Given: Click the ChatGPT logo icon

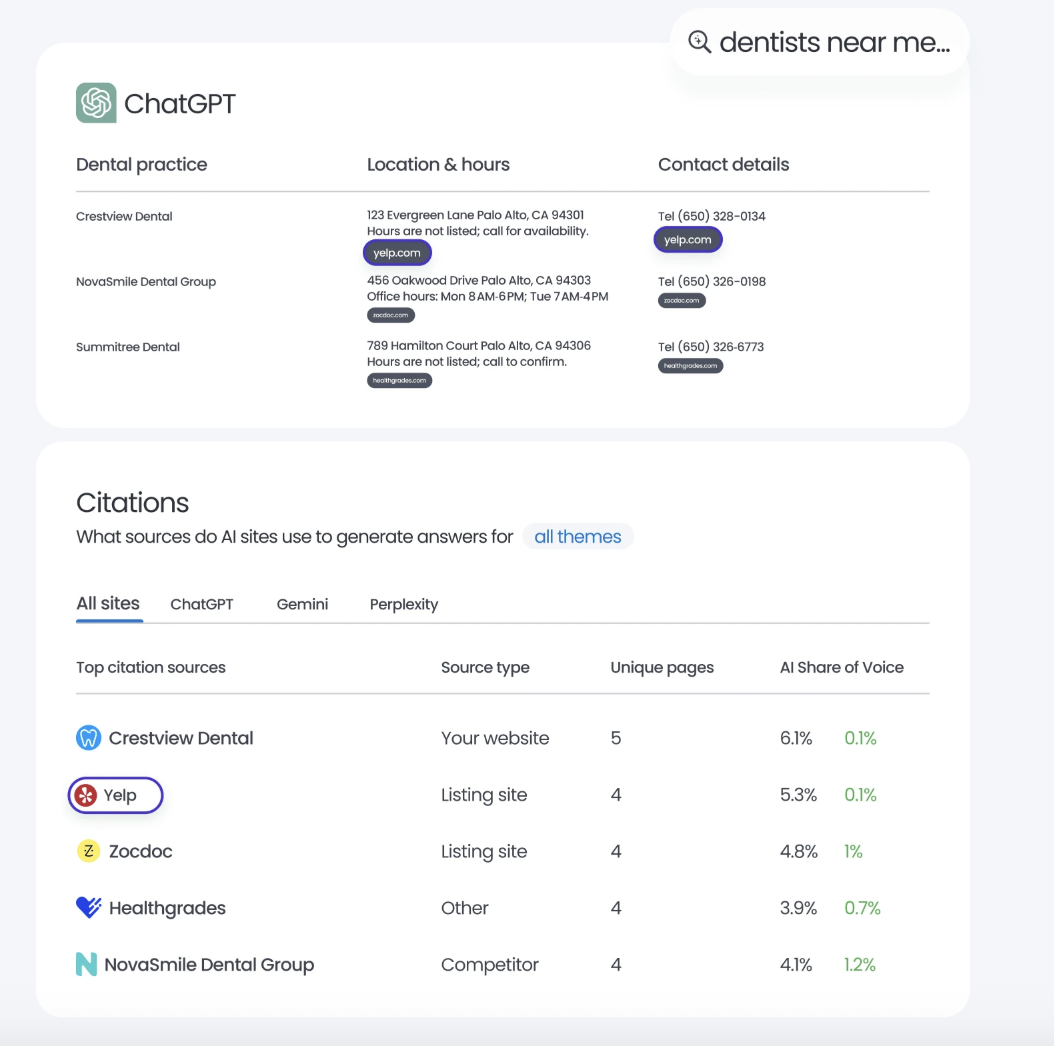Looking at the screenshot, I should pyautogui.click(x=96, y=103).
